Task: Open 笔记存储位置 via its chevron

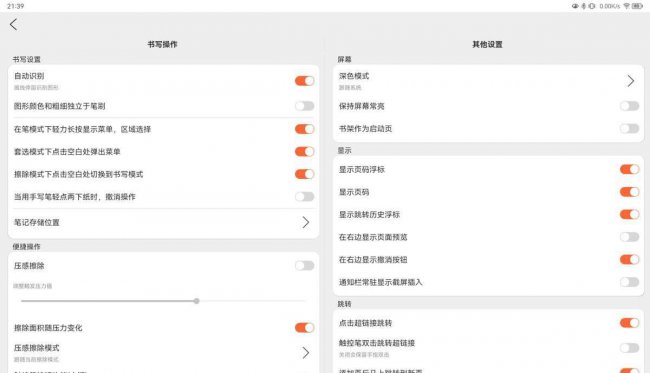Action: point(306,223)
